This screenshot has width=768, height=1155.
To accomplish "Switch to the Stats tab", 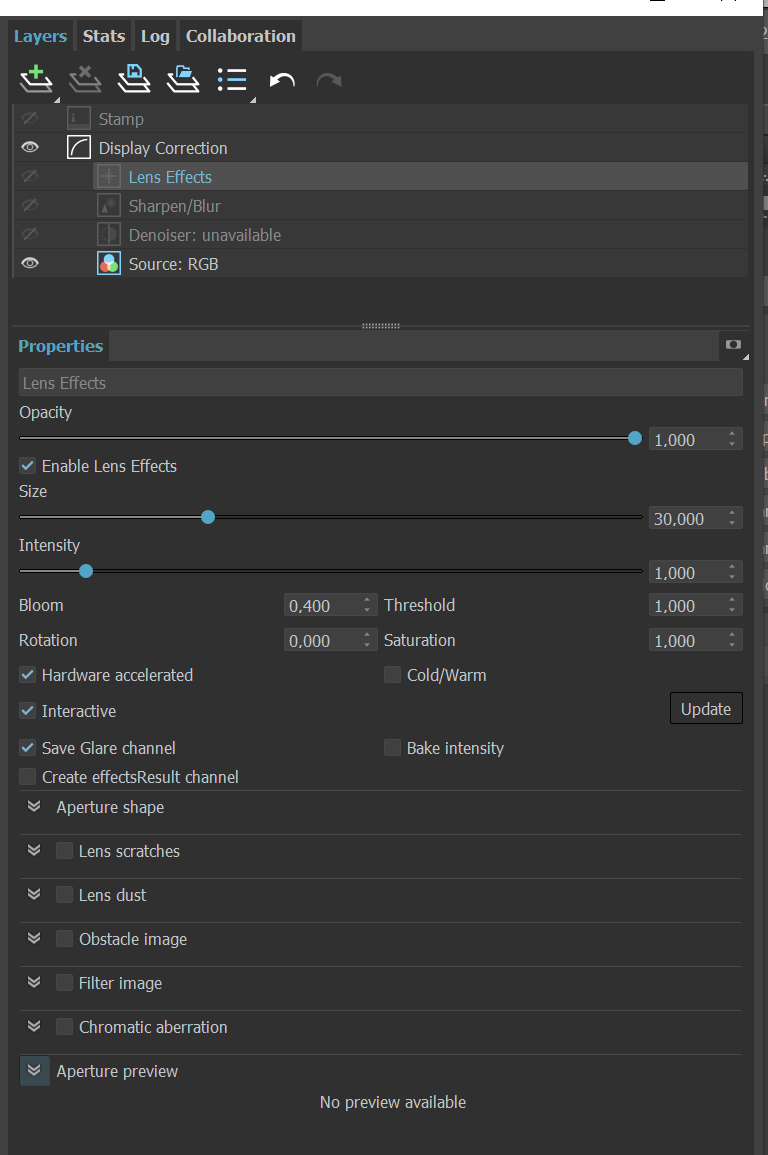I will [x=104, y=36].
